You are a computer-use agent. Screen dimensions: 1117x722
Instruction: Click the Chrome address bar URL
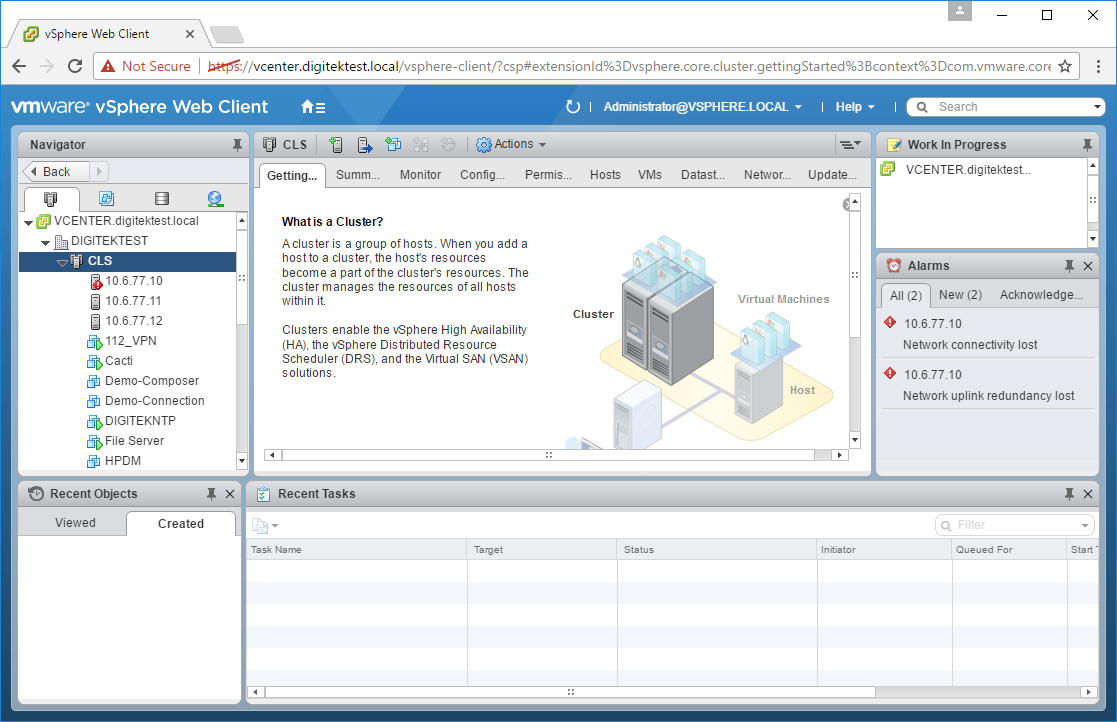pos(629,66)
